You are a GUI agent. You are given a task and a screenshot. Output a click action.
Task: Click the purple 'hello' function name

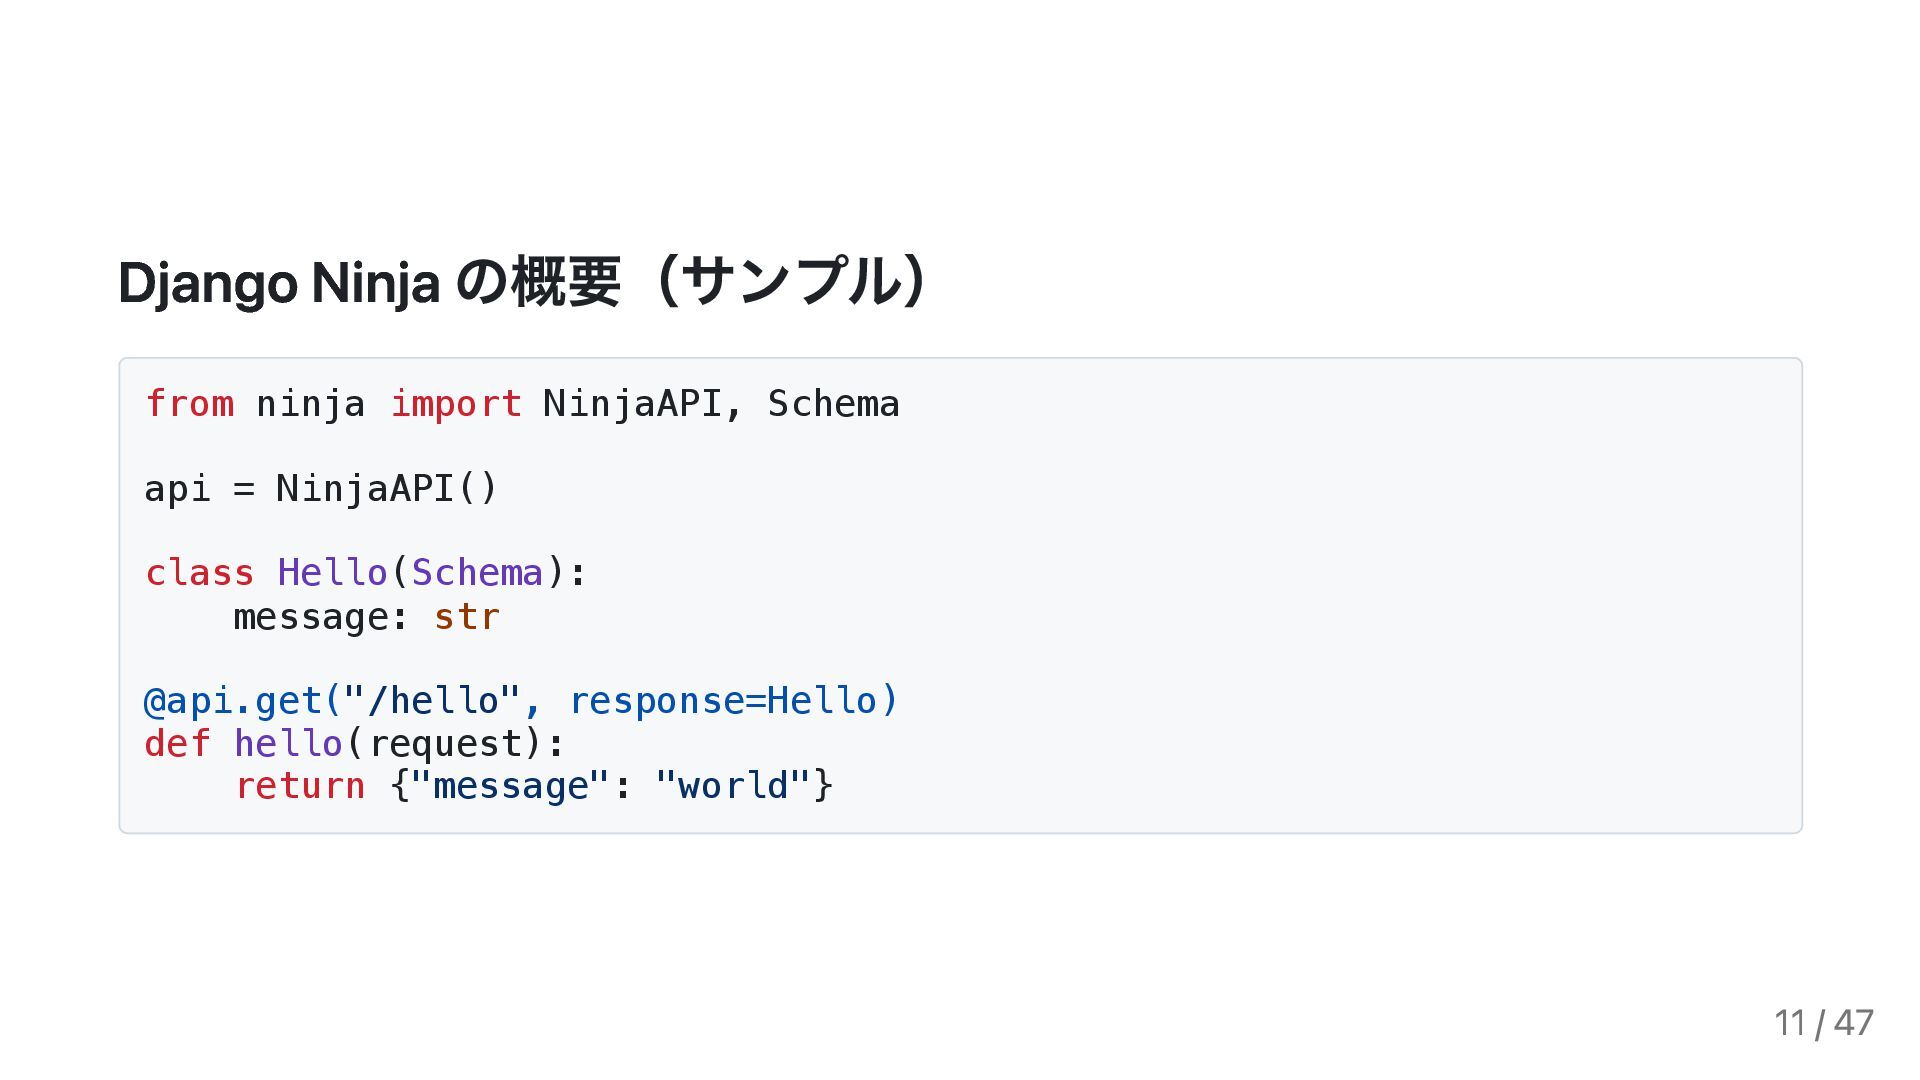288,744
